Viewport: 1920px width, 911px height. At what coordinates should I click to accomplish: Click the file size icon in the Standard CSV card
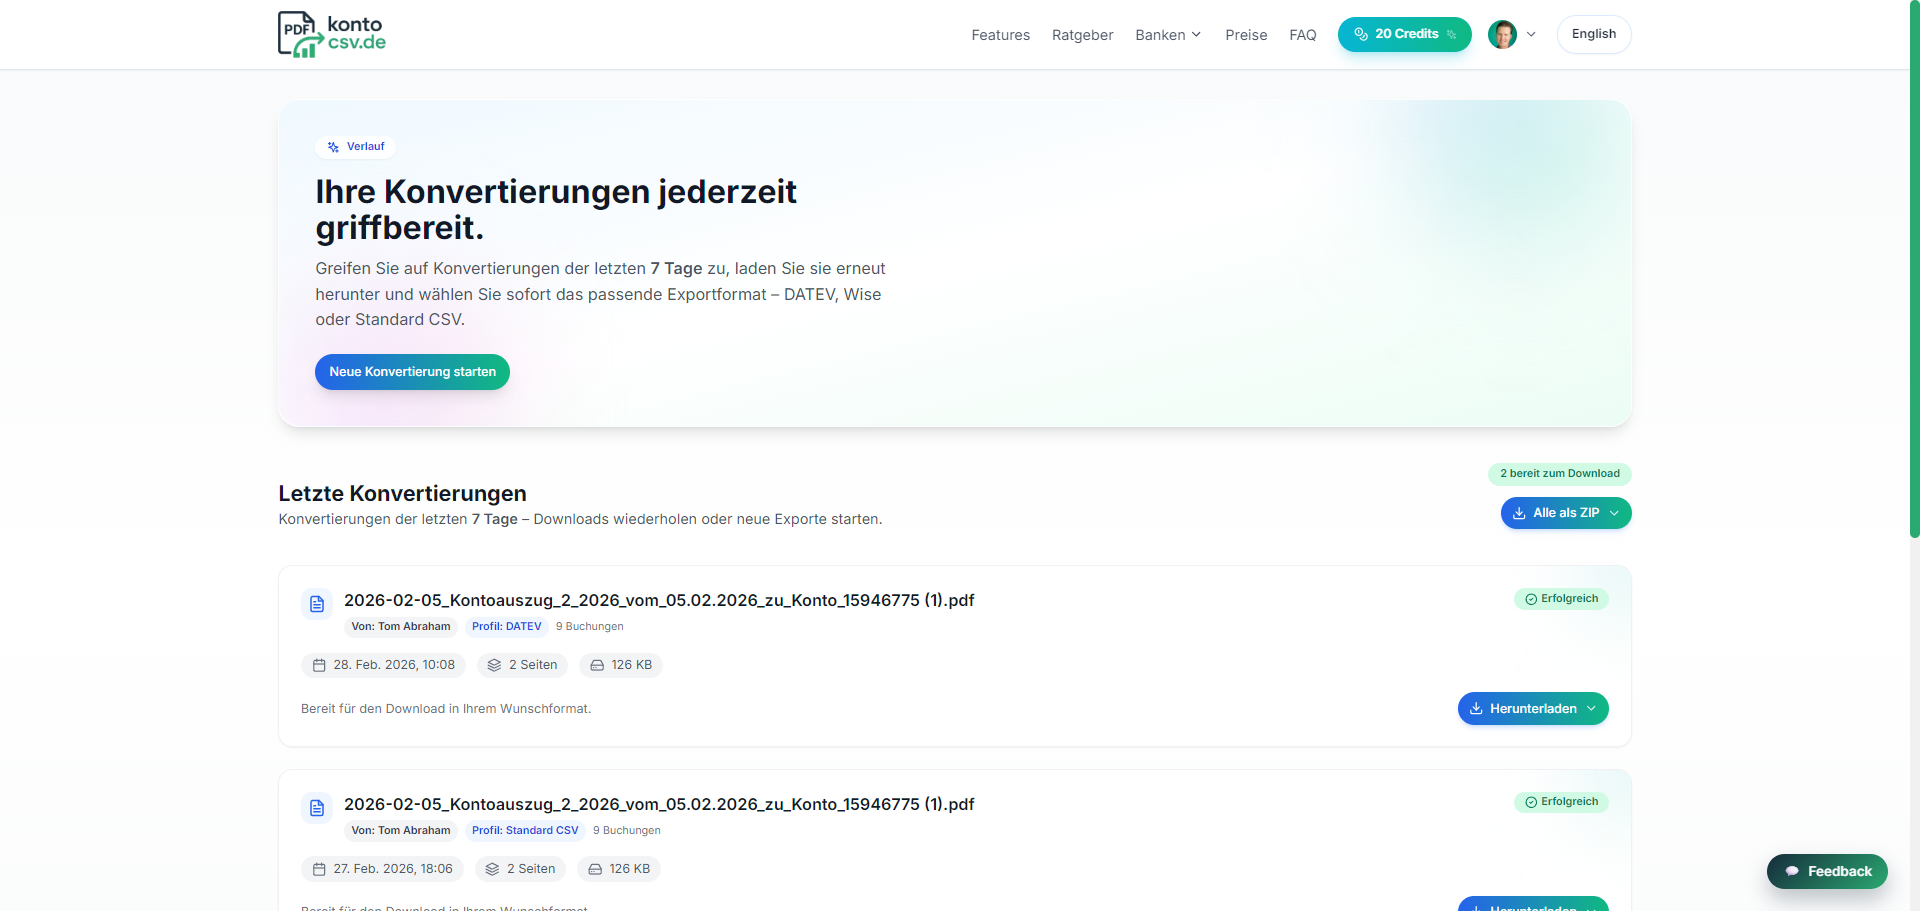click(595, 869)
